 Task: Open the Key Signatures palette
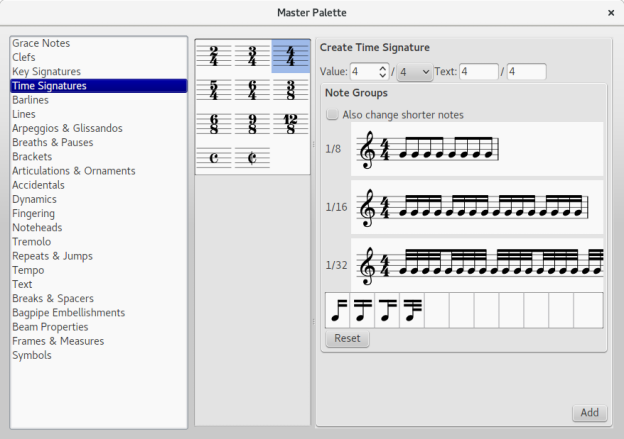pyautogui.click(x=47, y=71)
